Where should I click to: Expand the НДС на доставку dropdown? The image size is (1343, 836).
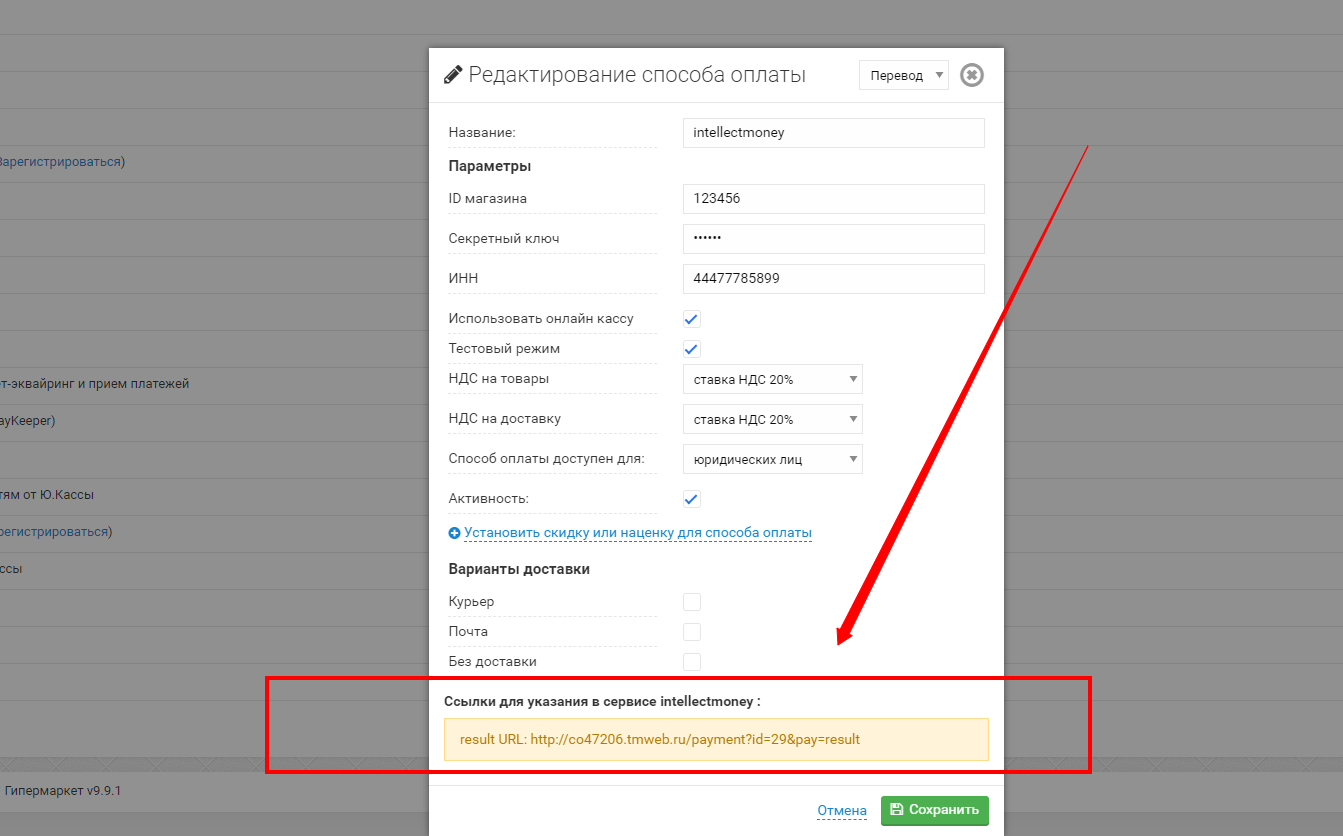pos(772,419)
